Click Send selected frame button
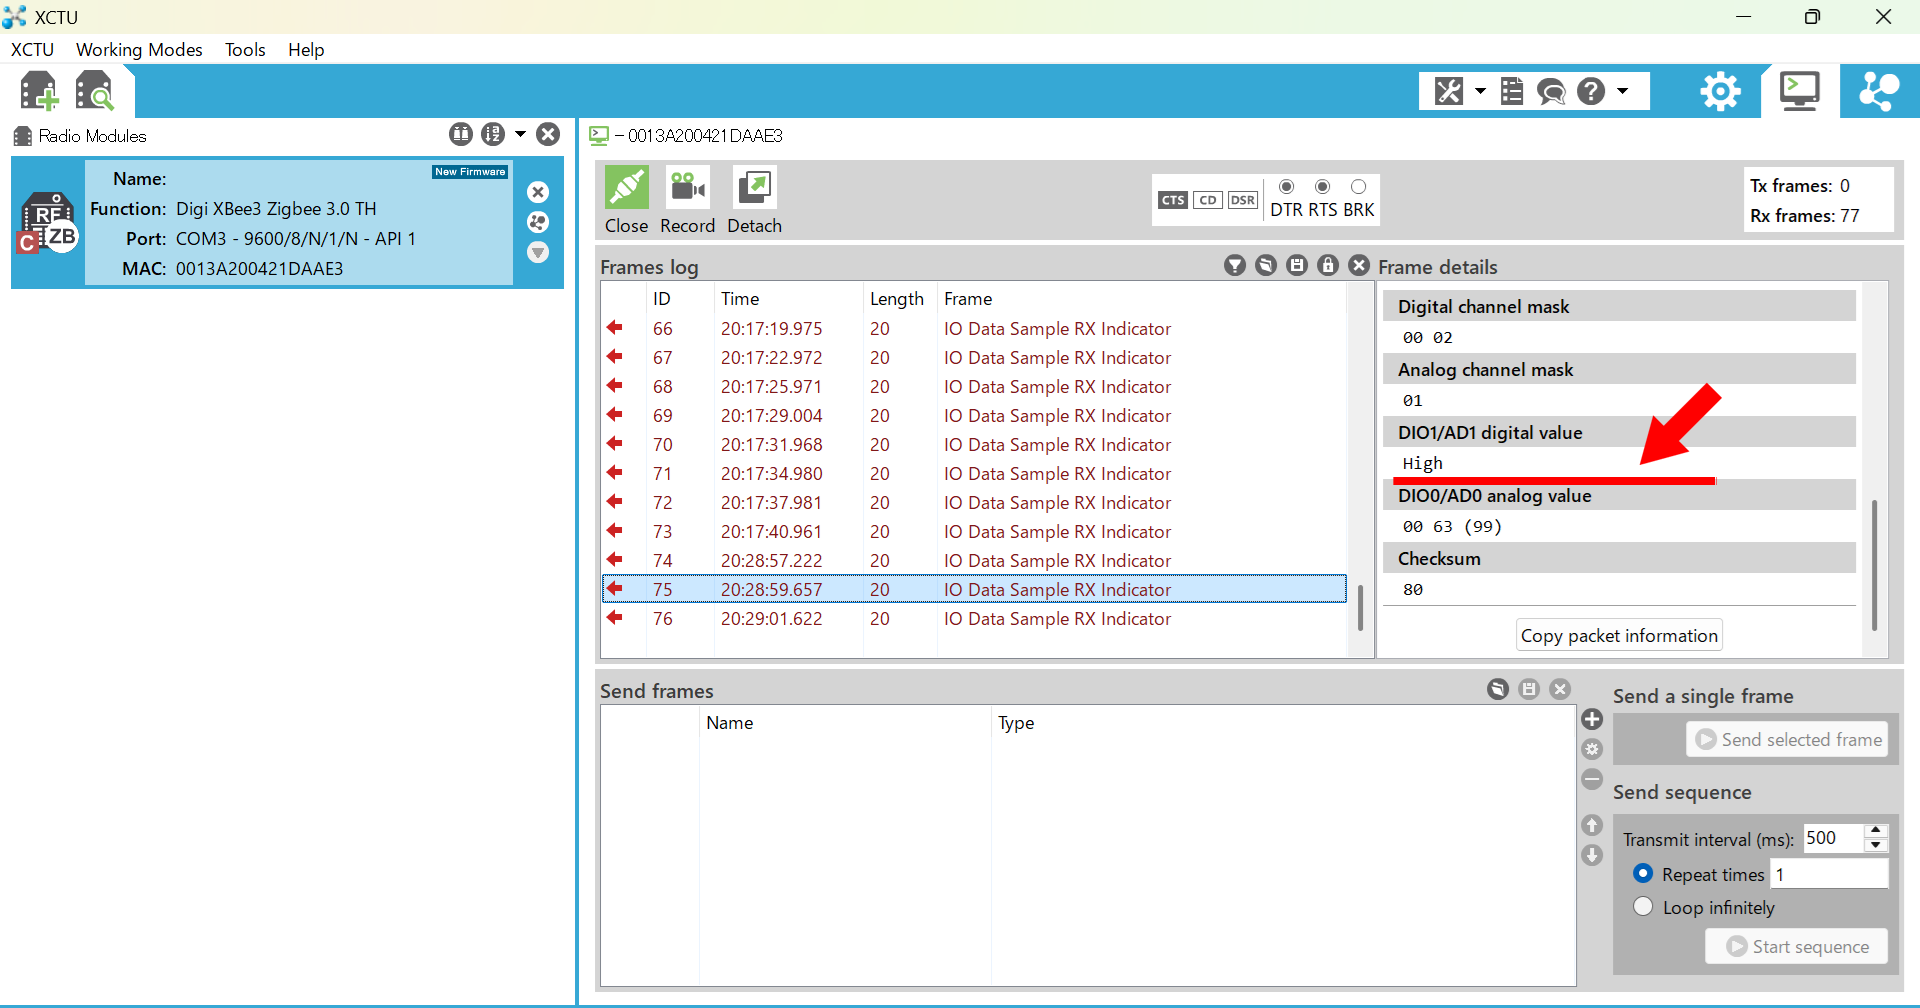This screenshot has height=1008, width=1920. tap(1787, 740)
